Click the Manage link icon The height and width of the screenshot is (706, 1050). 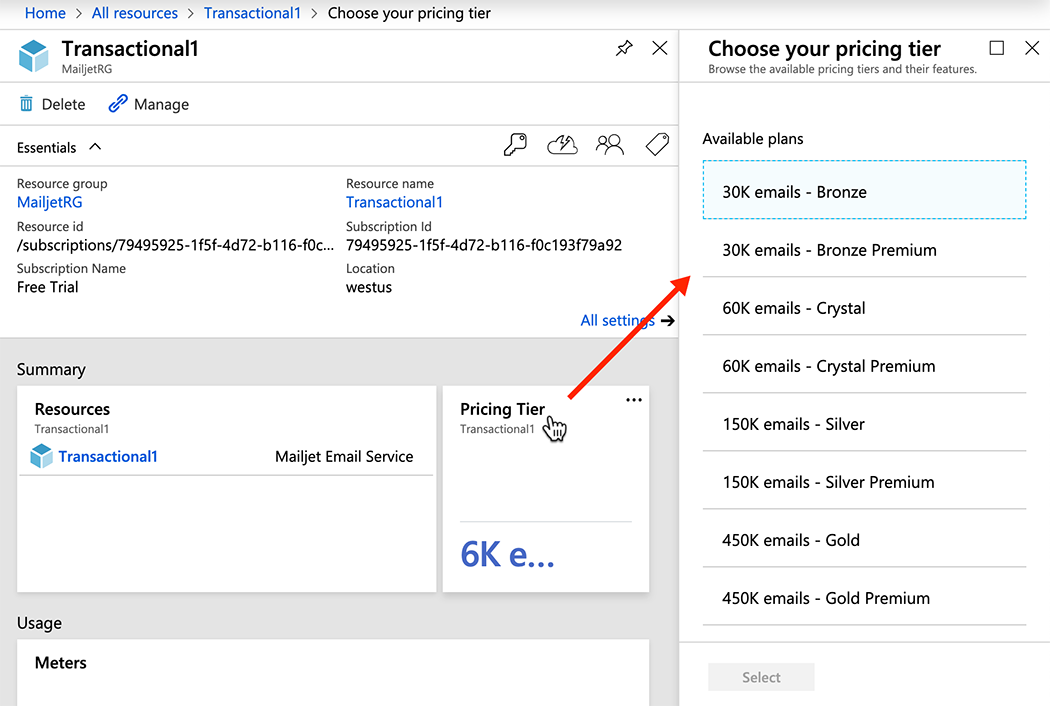tap(118, 104)
